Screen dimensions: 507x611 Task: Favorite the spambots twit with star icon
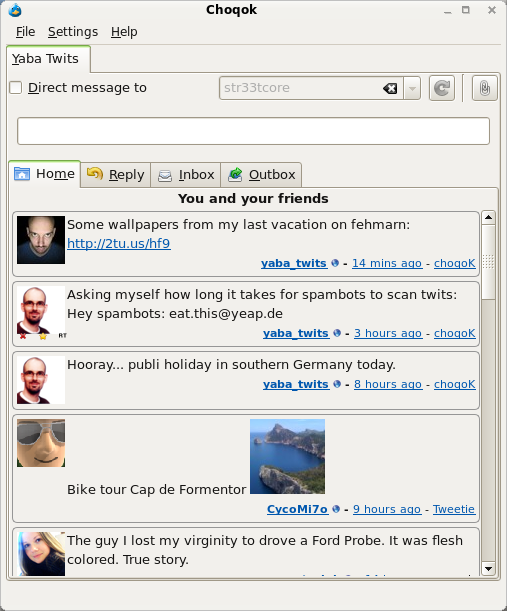pos(43,336)
